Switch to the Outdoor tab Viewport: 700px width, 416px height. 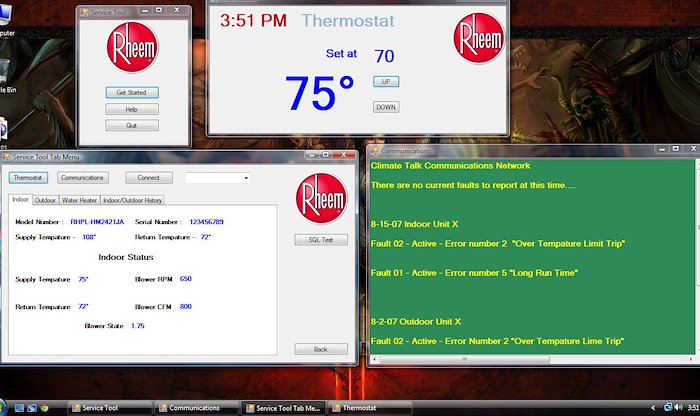pyautogui.click(x=46, y=200)
